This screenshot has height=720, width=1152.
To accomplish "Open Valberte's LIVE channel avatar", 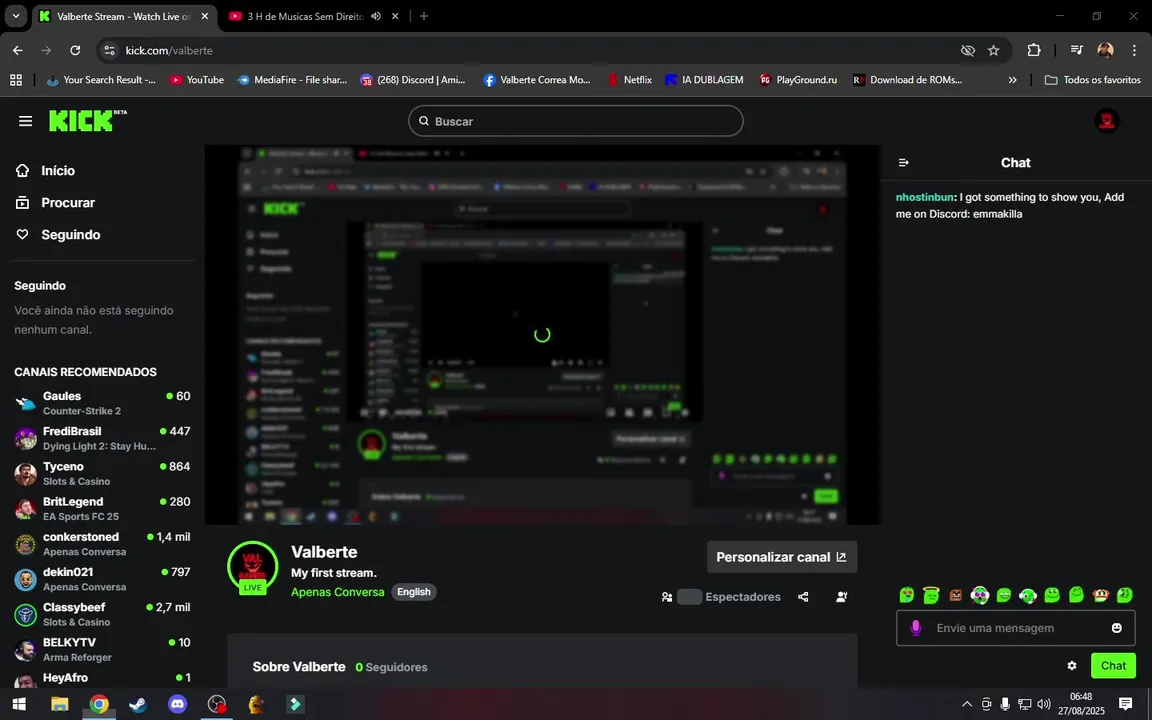I will pyautogui.click(x=252, y=567).
